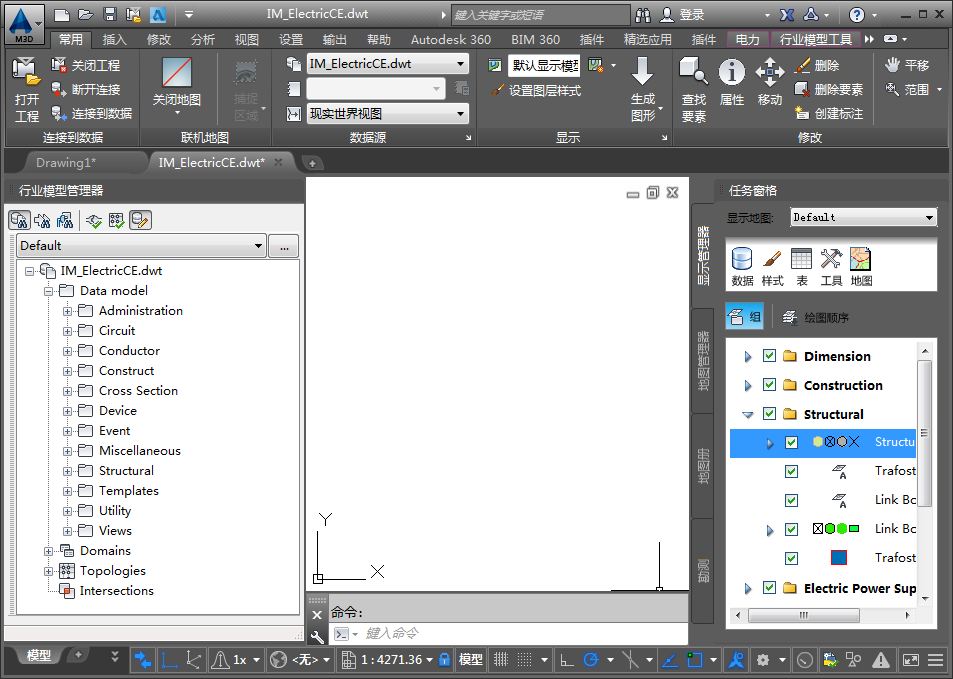This screenshot has height=679, width=953.
Task: Toggle checkbox of highlighted Structu layer
Action: point(791,442)
